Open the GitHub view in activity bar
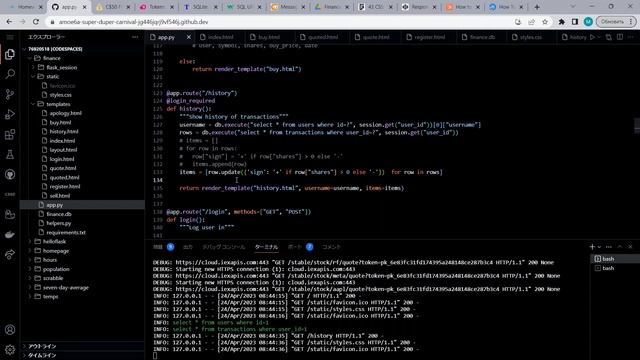The height and width of the screenshot is (360, 640). click(x=10, y=174)
